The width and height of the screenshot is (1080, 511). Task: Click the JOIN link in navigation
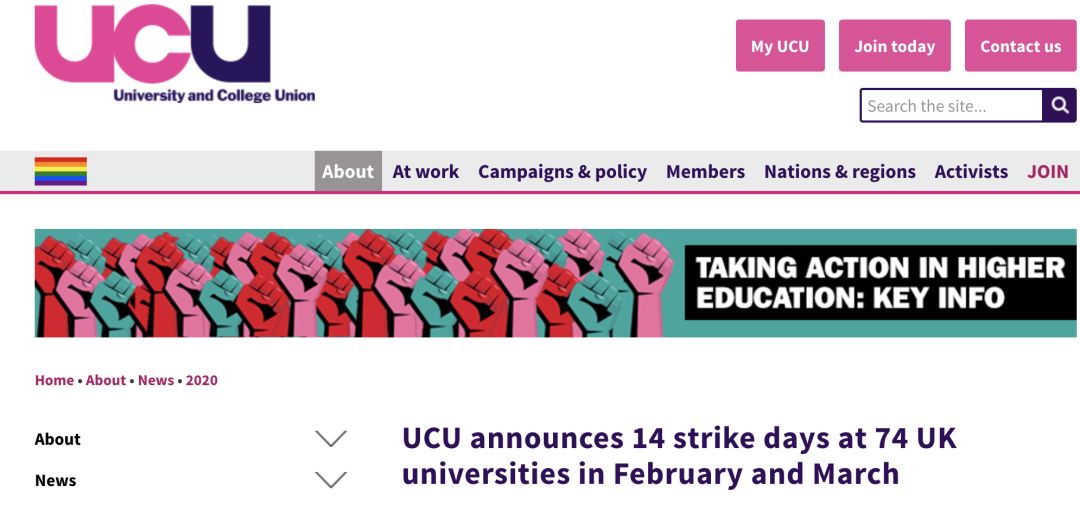[1048, 171]
